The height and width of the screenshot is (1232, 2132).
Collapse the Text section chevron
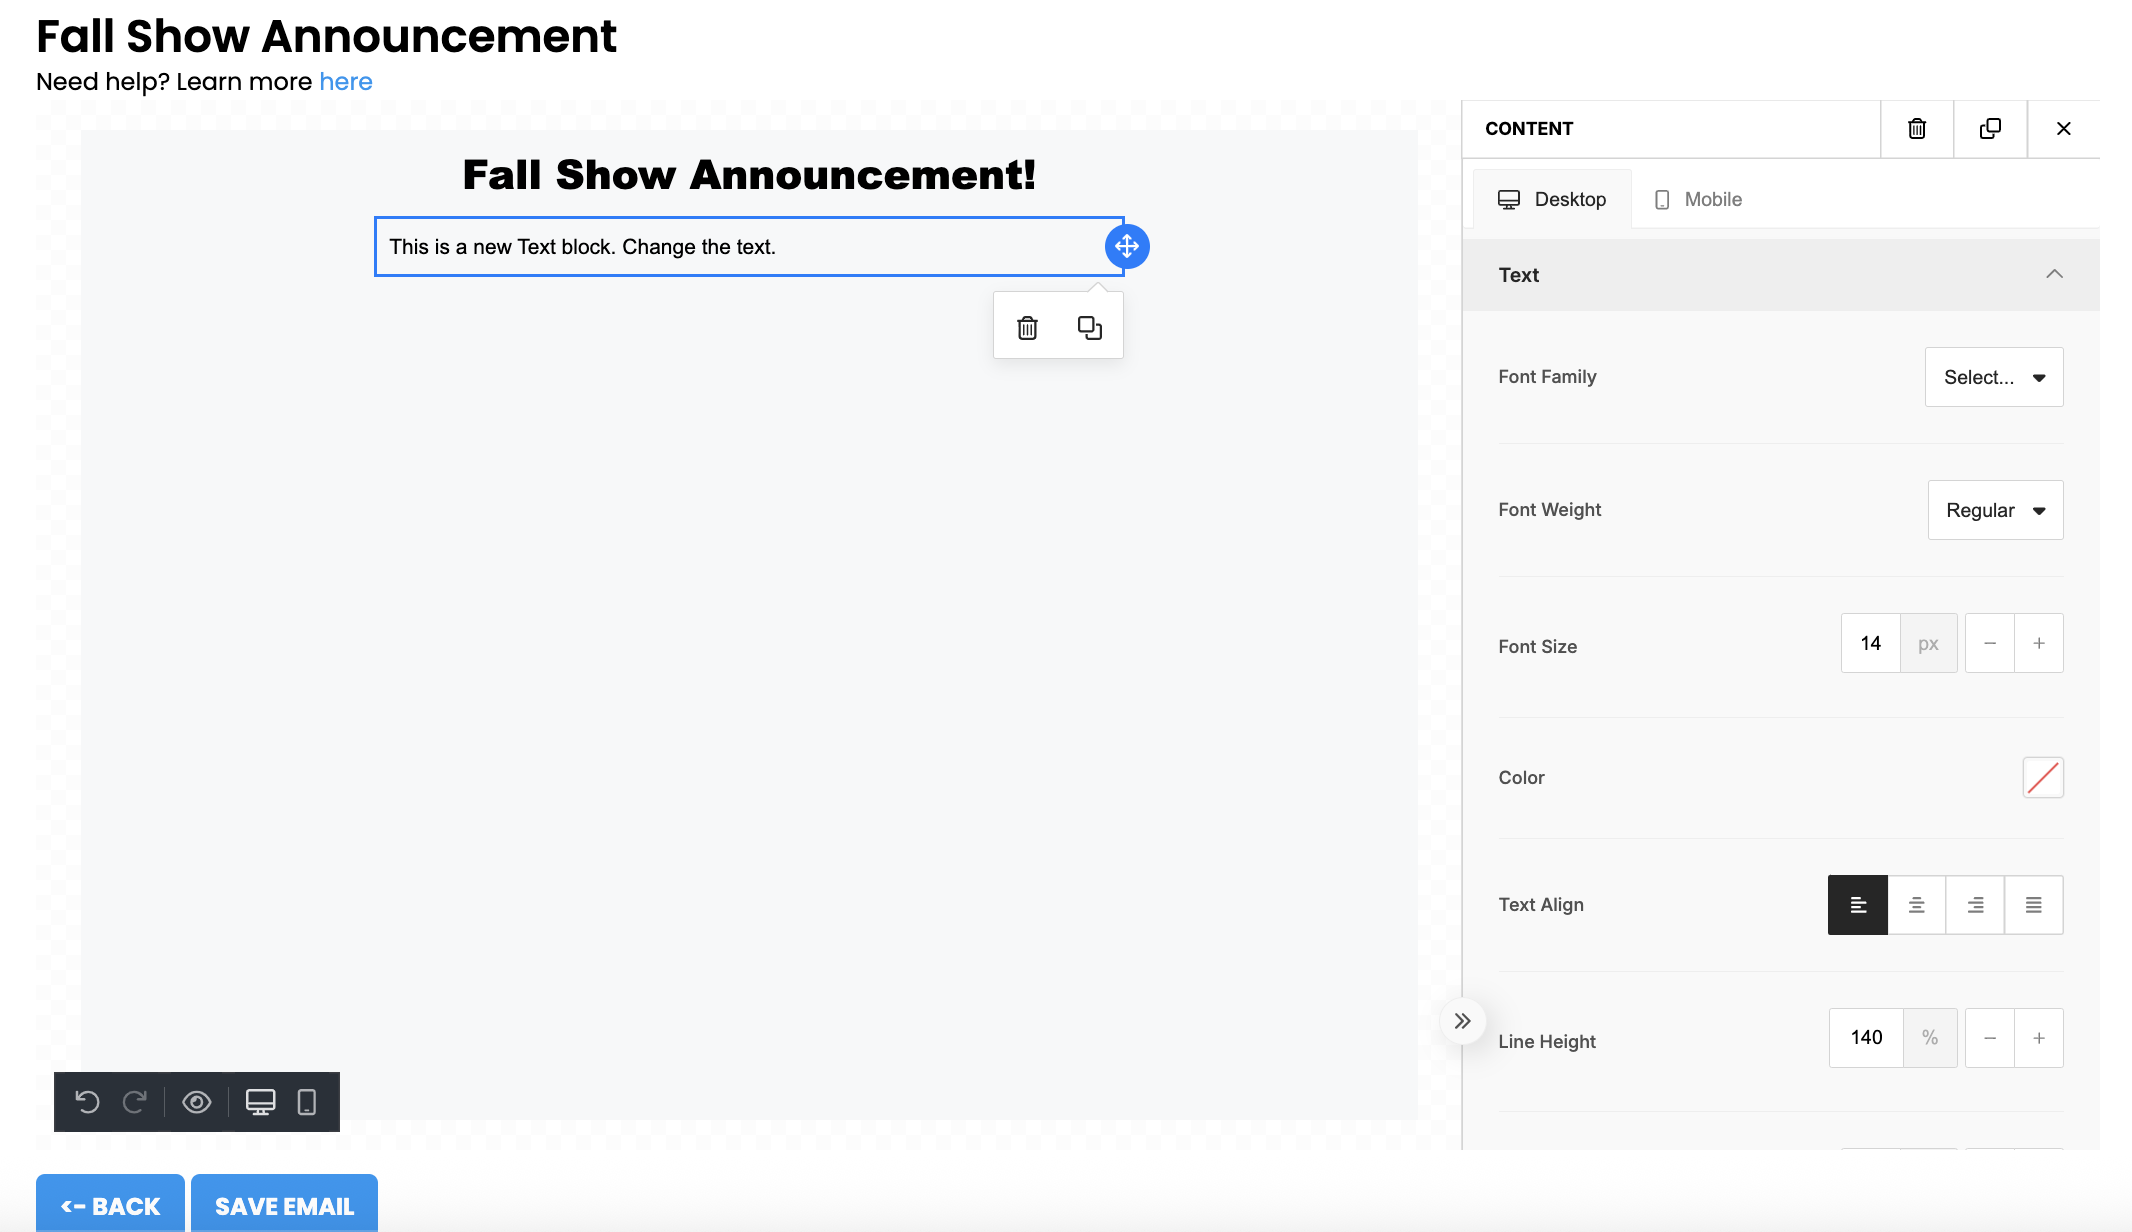click(2054, 274)
